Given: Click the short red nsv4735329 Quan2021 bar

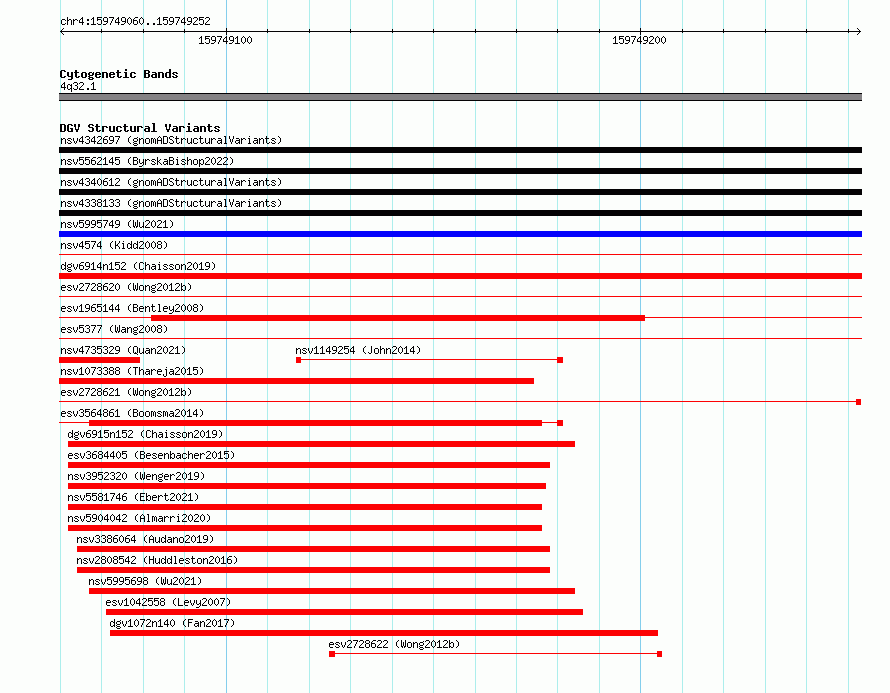Looking at the screenshot, I should 99,360.
